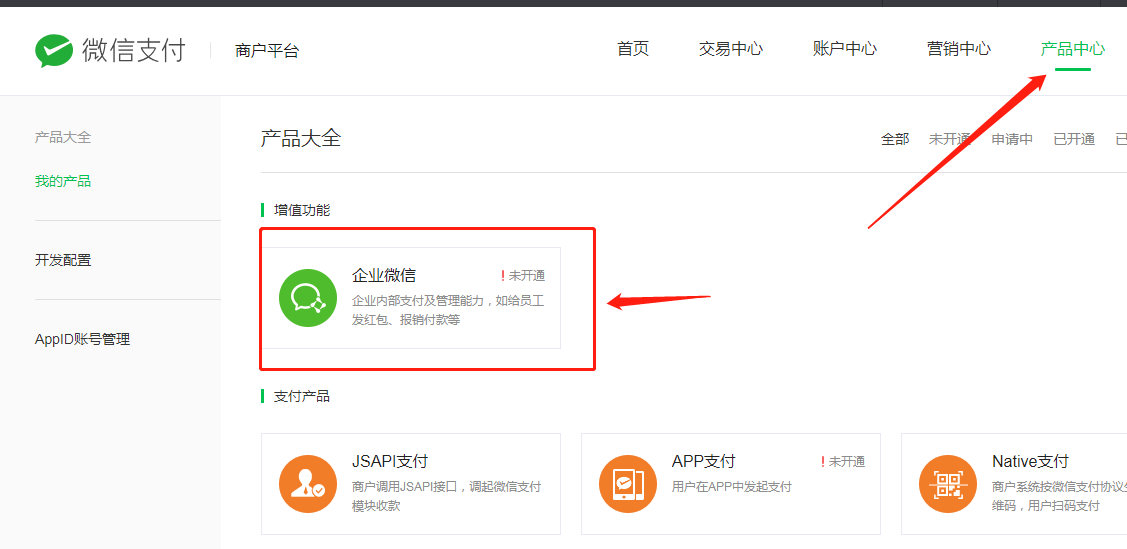Filter products by 已开通 status
The image size is (1127, 549).
(1074, 139)
